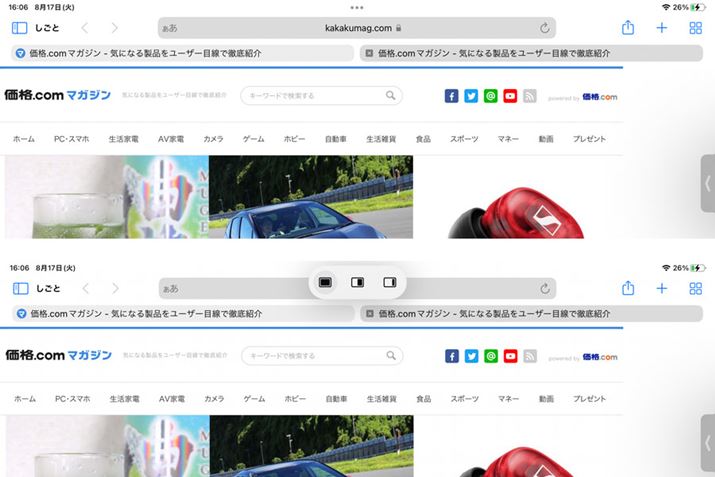This screenshot has height=477, width=715.
Task: Open drink glass article image in lower screenshot
Action: pos(108,446)
